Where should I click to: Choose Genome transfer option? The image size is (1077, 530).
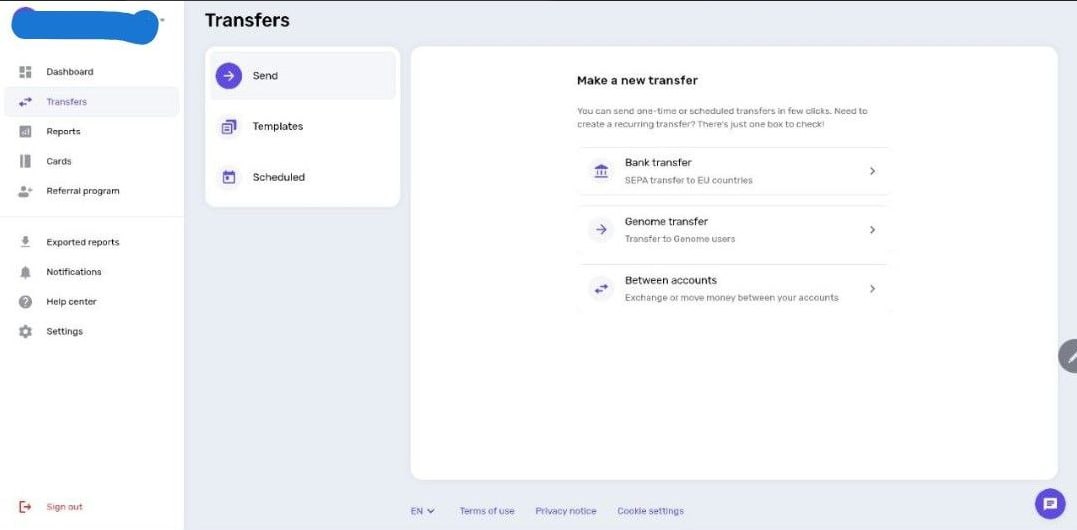click(x=734, y=230)
